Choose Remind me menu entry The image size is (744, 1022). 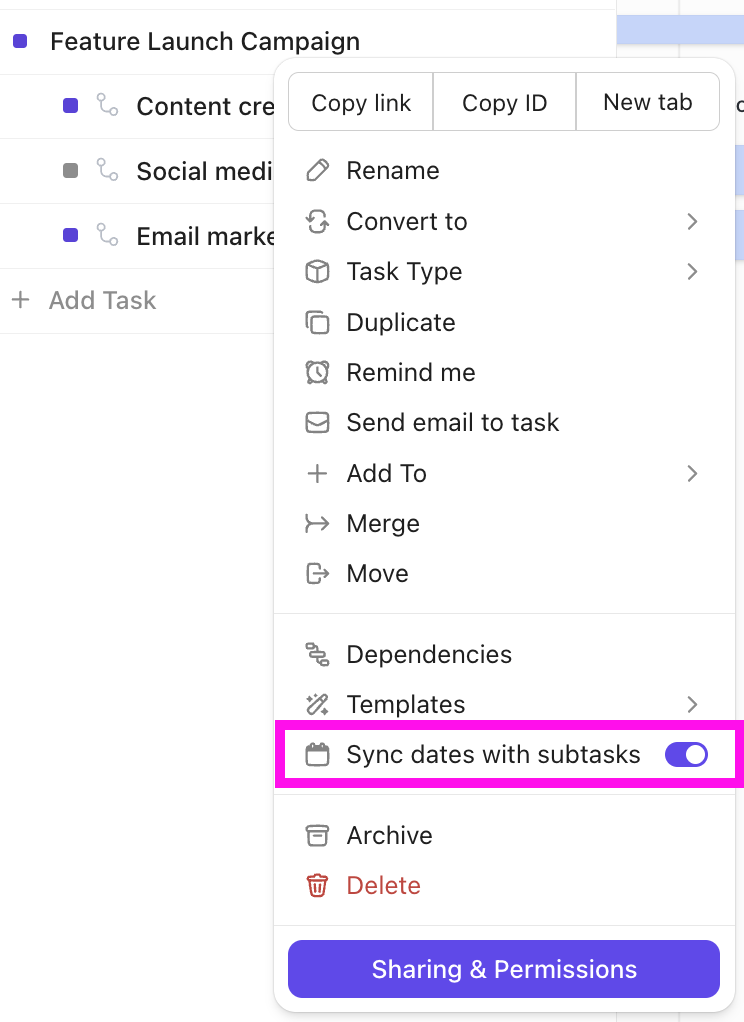[x=505, y=373]
